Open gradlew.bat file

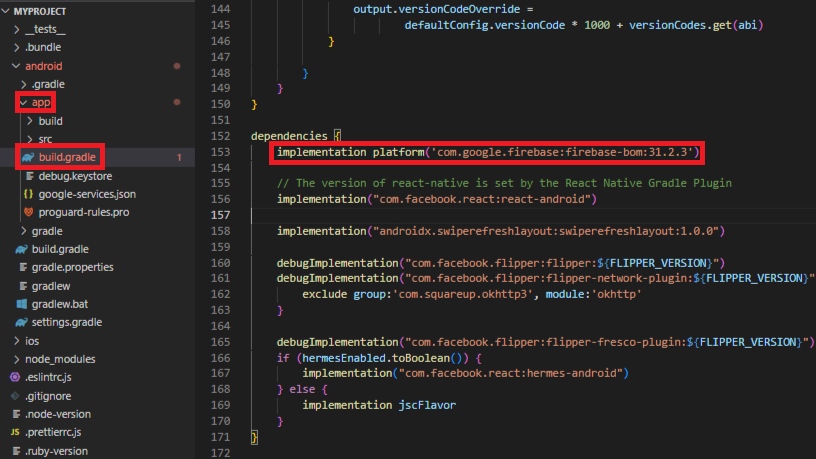coord(60,304)
